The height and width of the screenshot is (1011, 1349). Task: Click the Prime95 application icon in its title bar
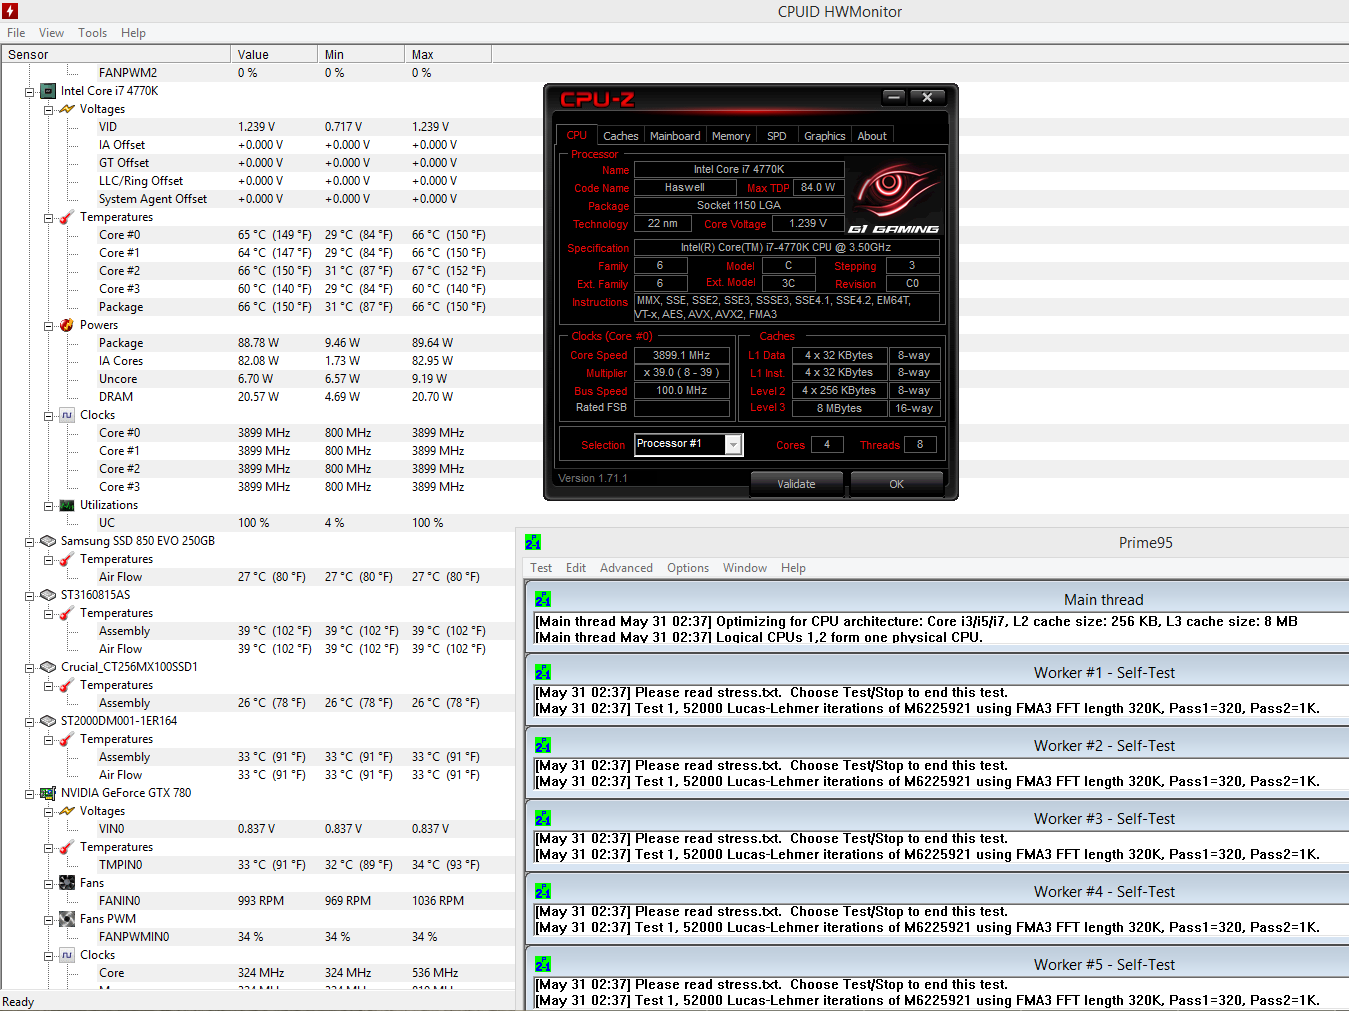point(533,542)
